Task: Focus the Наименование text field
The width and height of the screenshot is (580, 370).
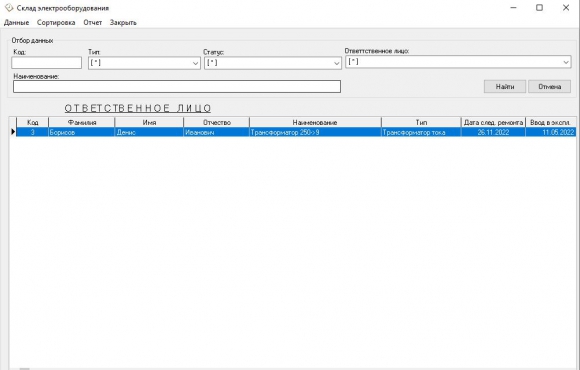Action: pyautogui.click(x=177, y=87)
